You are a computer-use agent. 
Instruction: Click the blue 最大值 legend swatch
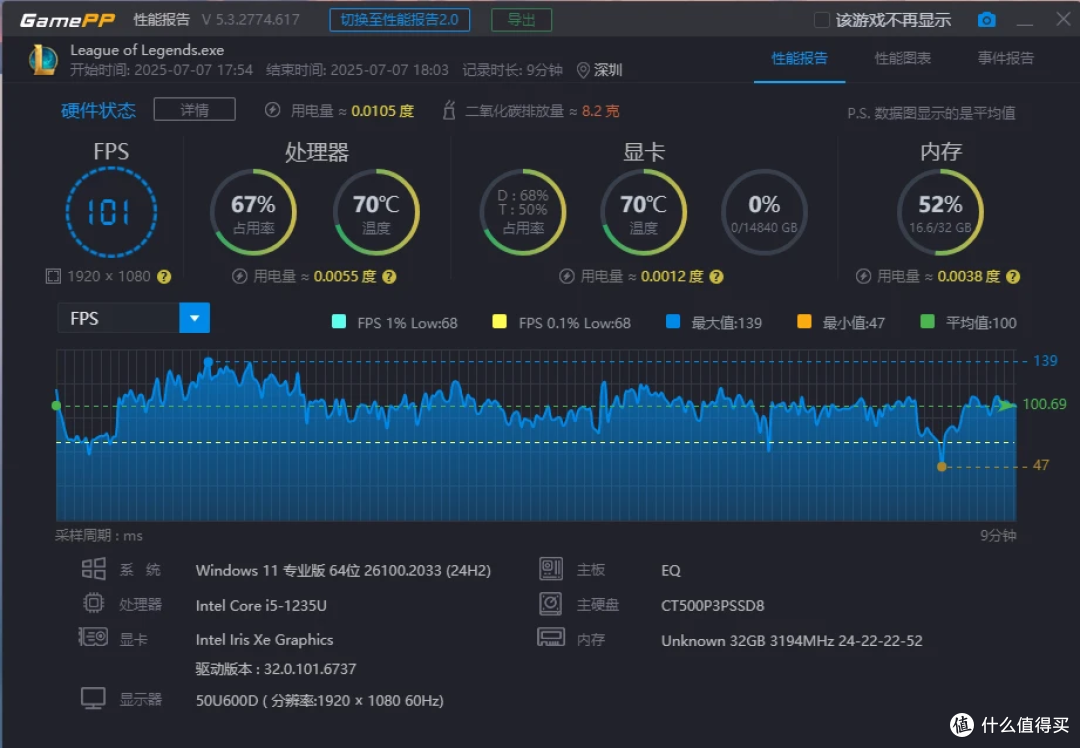pyautogui.click(x=673, y=322)
